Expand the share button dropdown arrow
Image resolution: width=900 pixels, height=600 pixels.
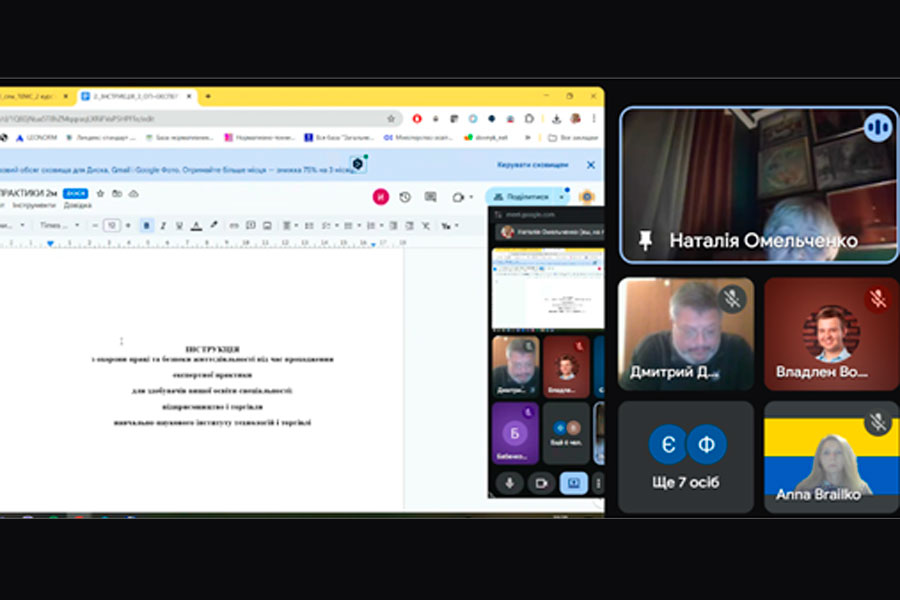tap(562, 197)
